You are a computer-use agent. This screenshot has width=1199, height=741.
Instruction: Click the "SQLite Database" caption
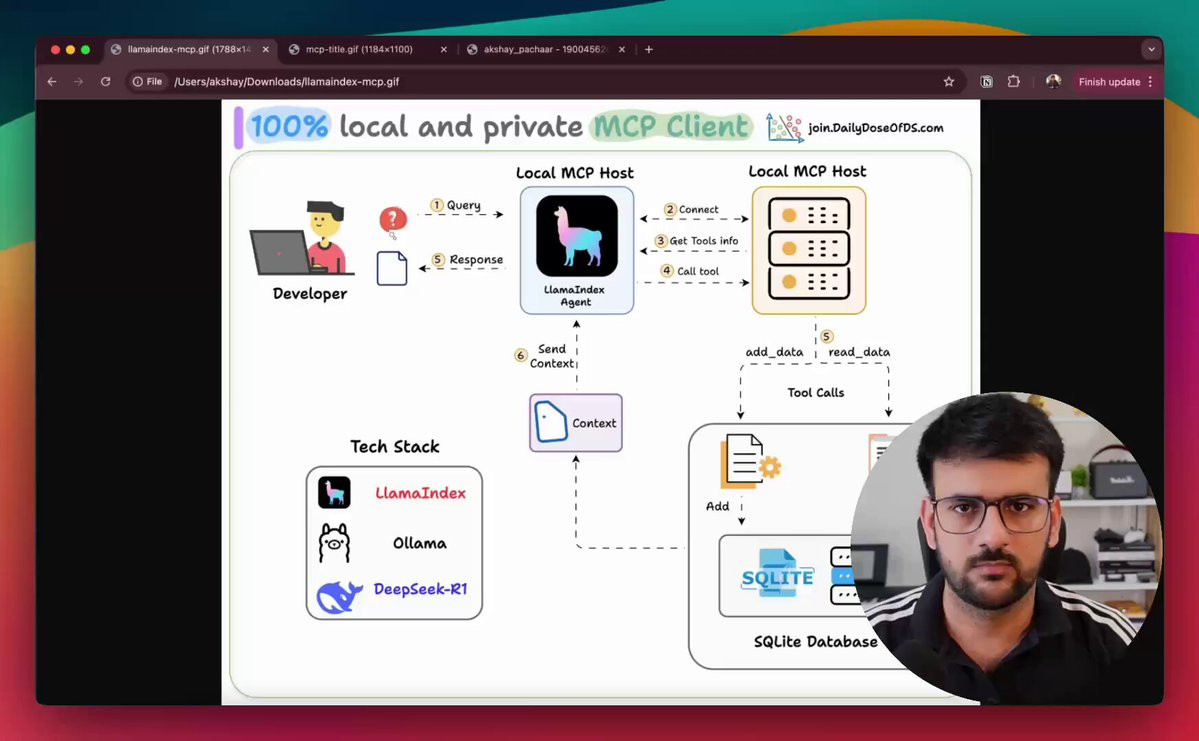point(816,642)
